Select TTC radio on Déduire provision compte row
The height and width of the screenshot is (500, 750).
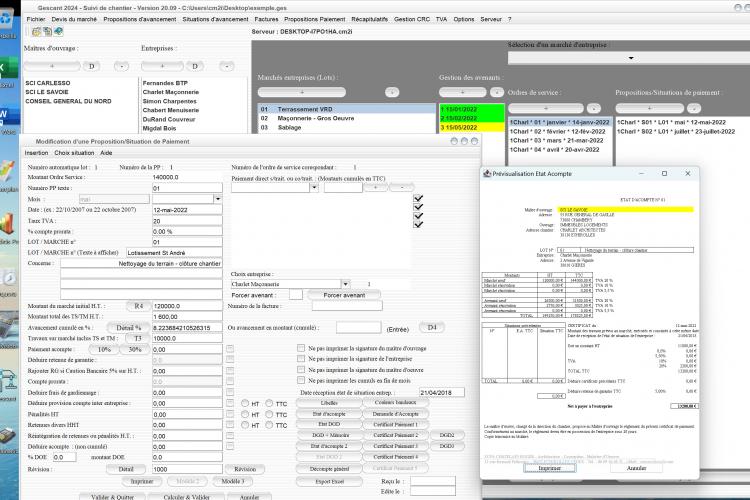click(269, 403)
